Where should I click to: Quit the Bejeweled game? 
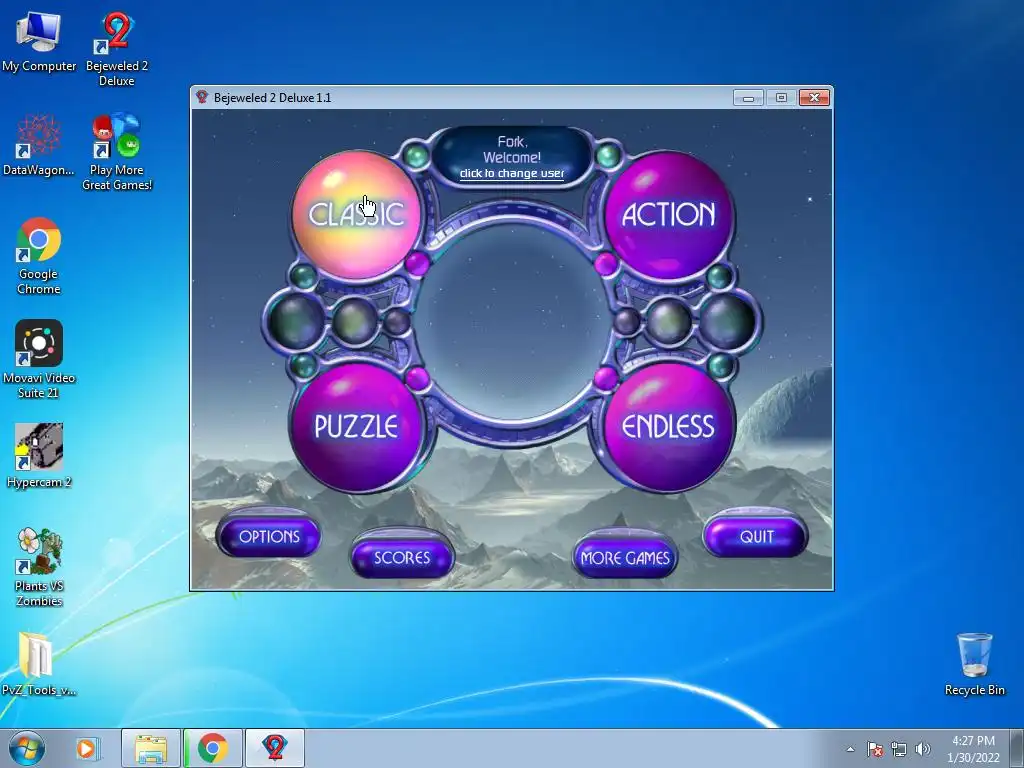(x=756, y=536)
